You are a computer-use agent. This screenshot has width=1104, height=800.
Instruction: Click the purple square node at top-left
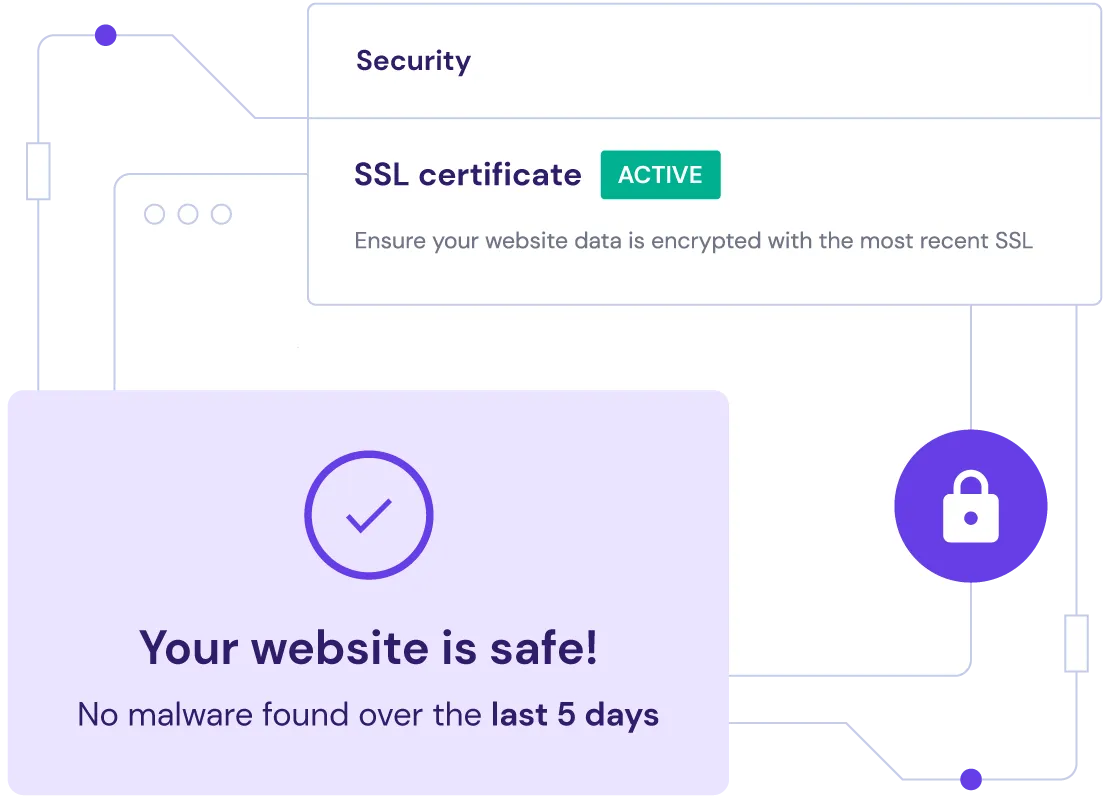point(106,37)
